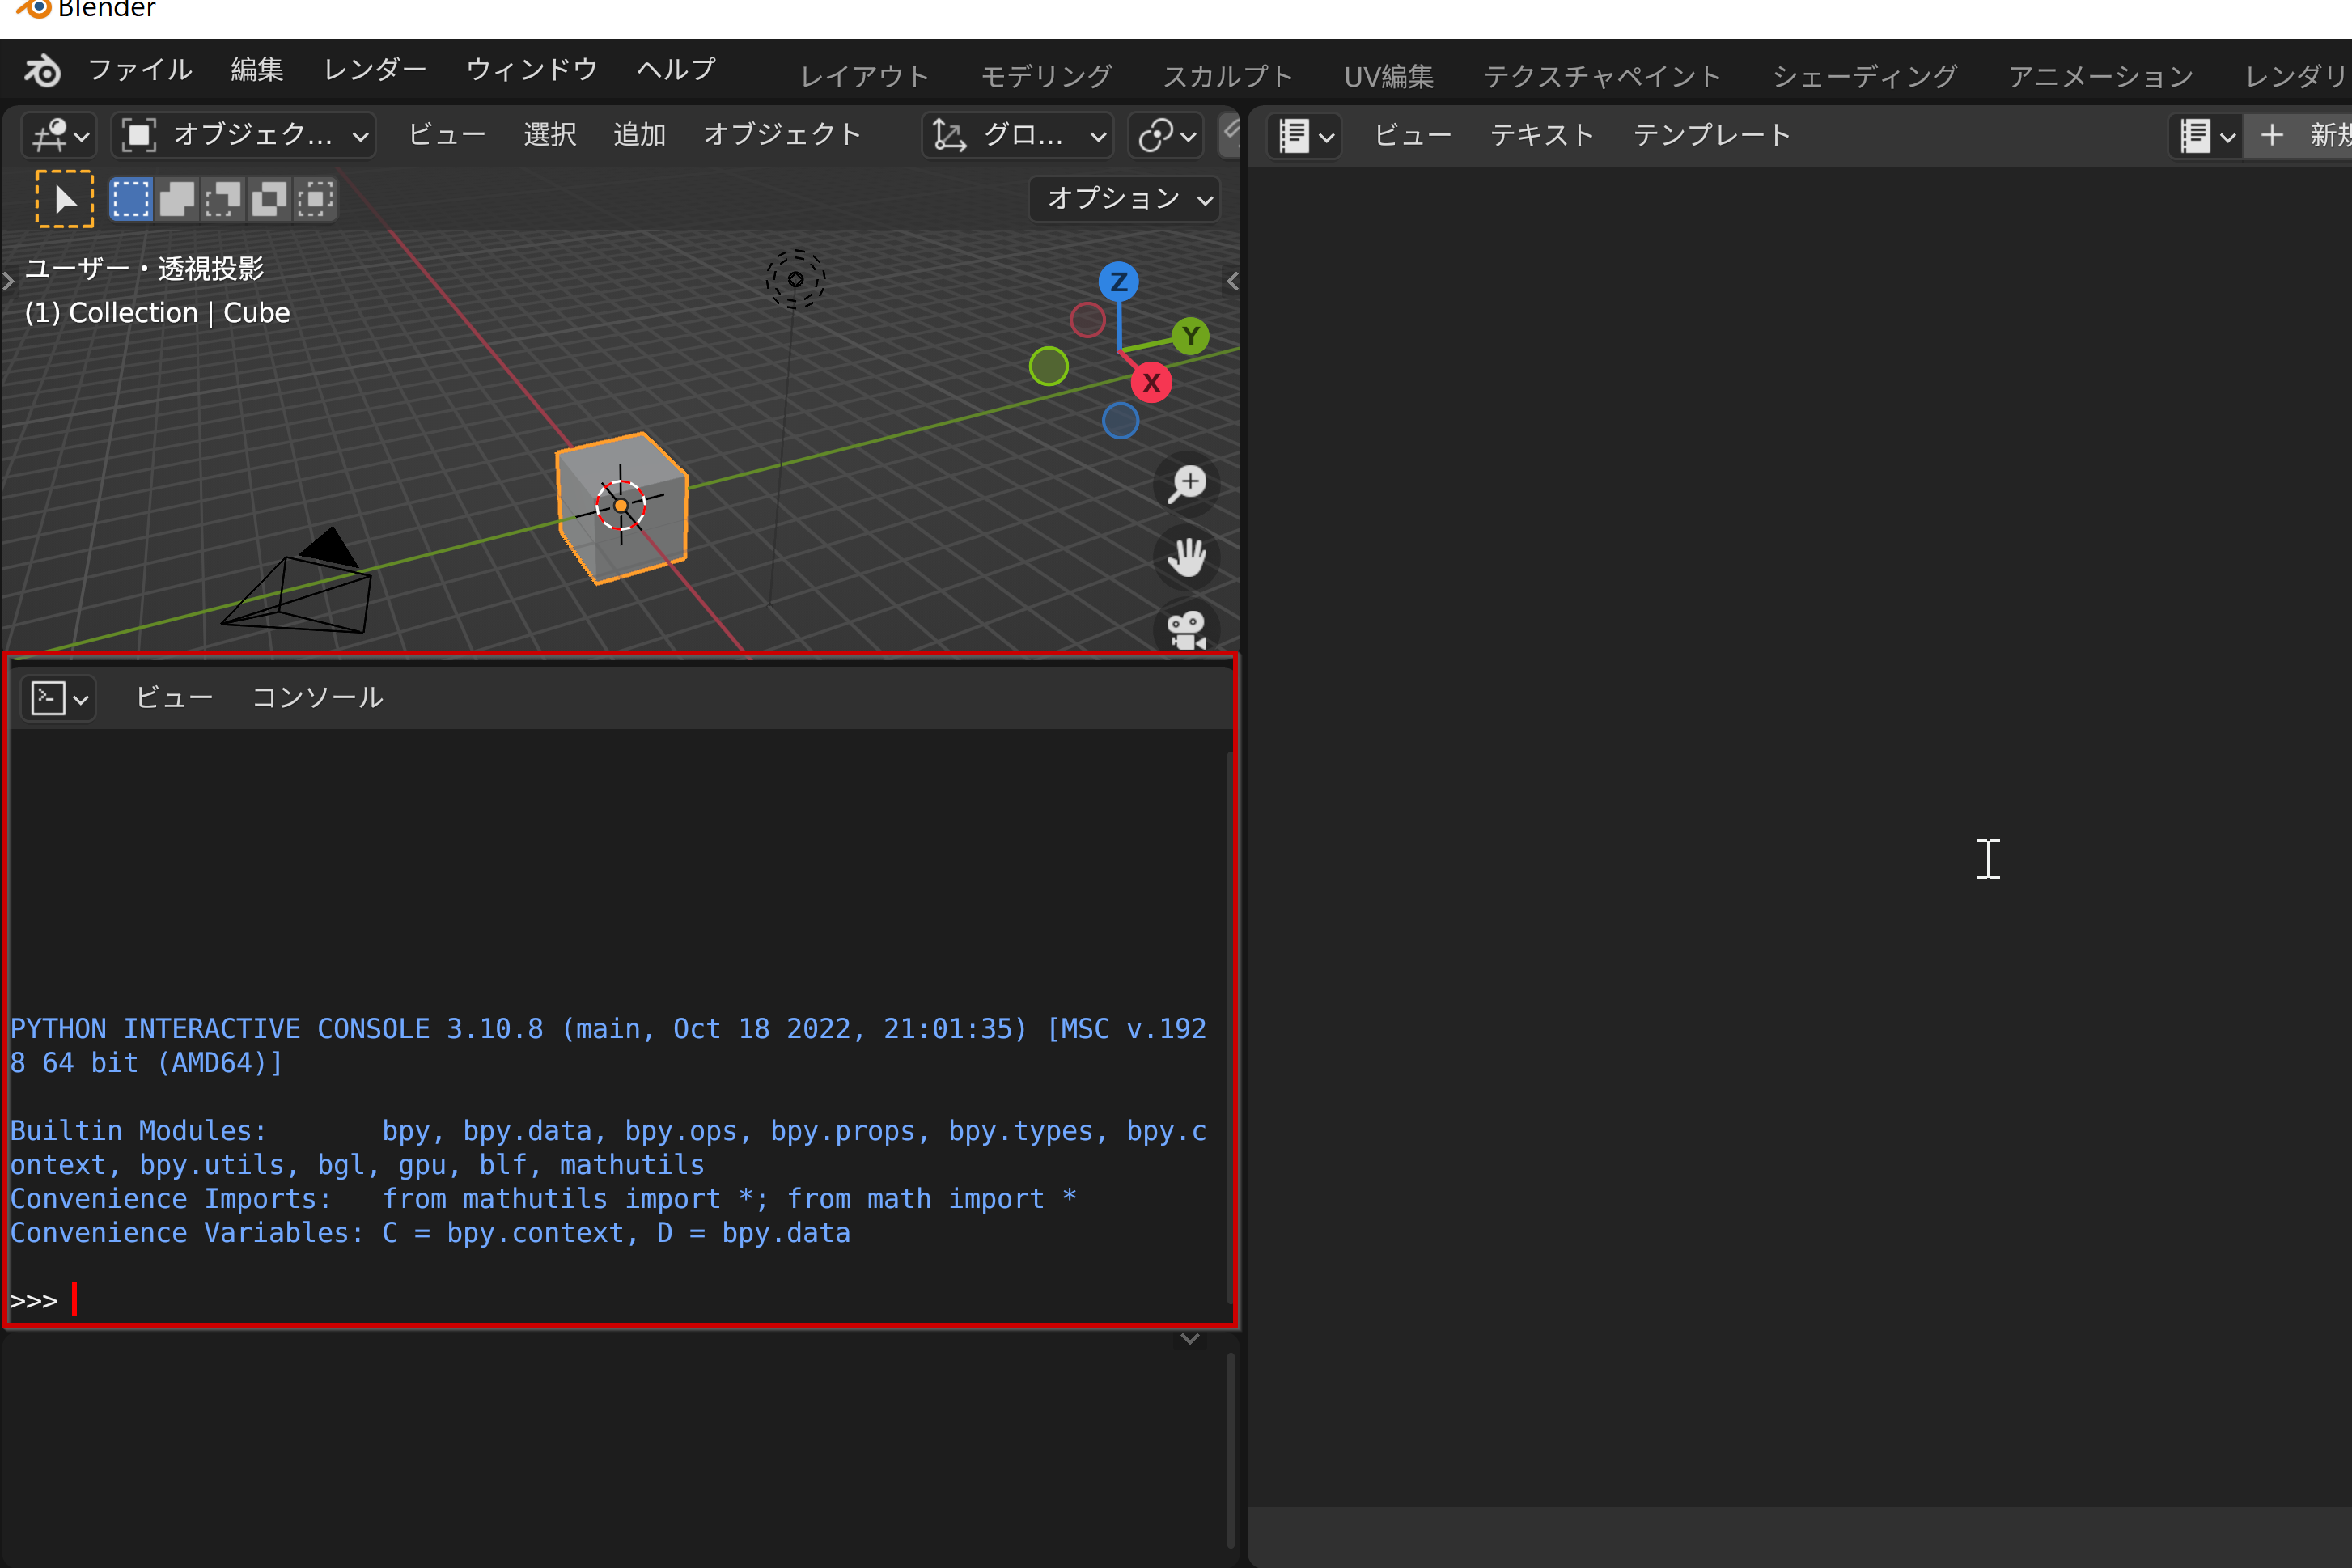The image size is (2352, 1568).
Task: Open the オブジェクト... object type dropdown
Action: [x=245, y=137]
